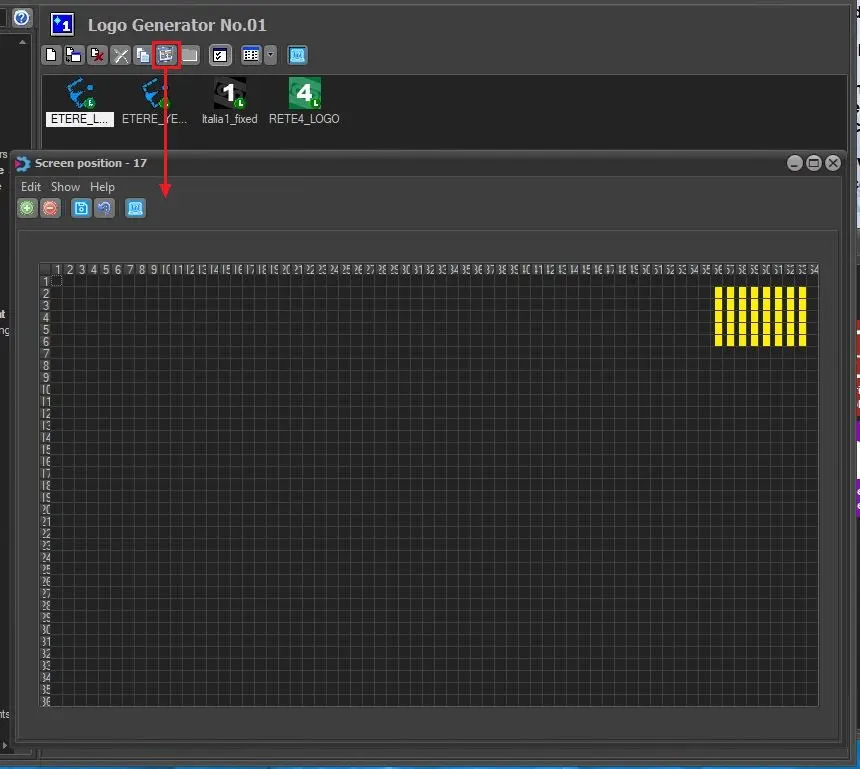860x769 pixels.
Task: Click the grid view mode button
Action: click(x=252, y=56)
